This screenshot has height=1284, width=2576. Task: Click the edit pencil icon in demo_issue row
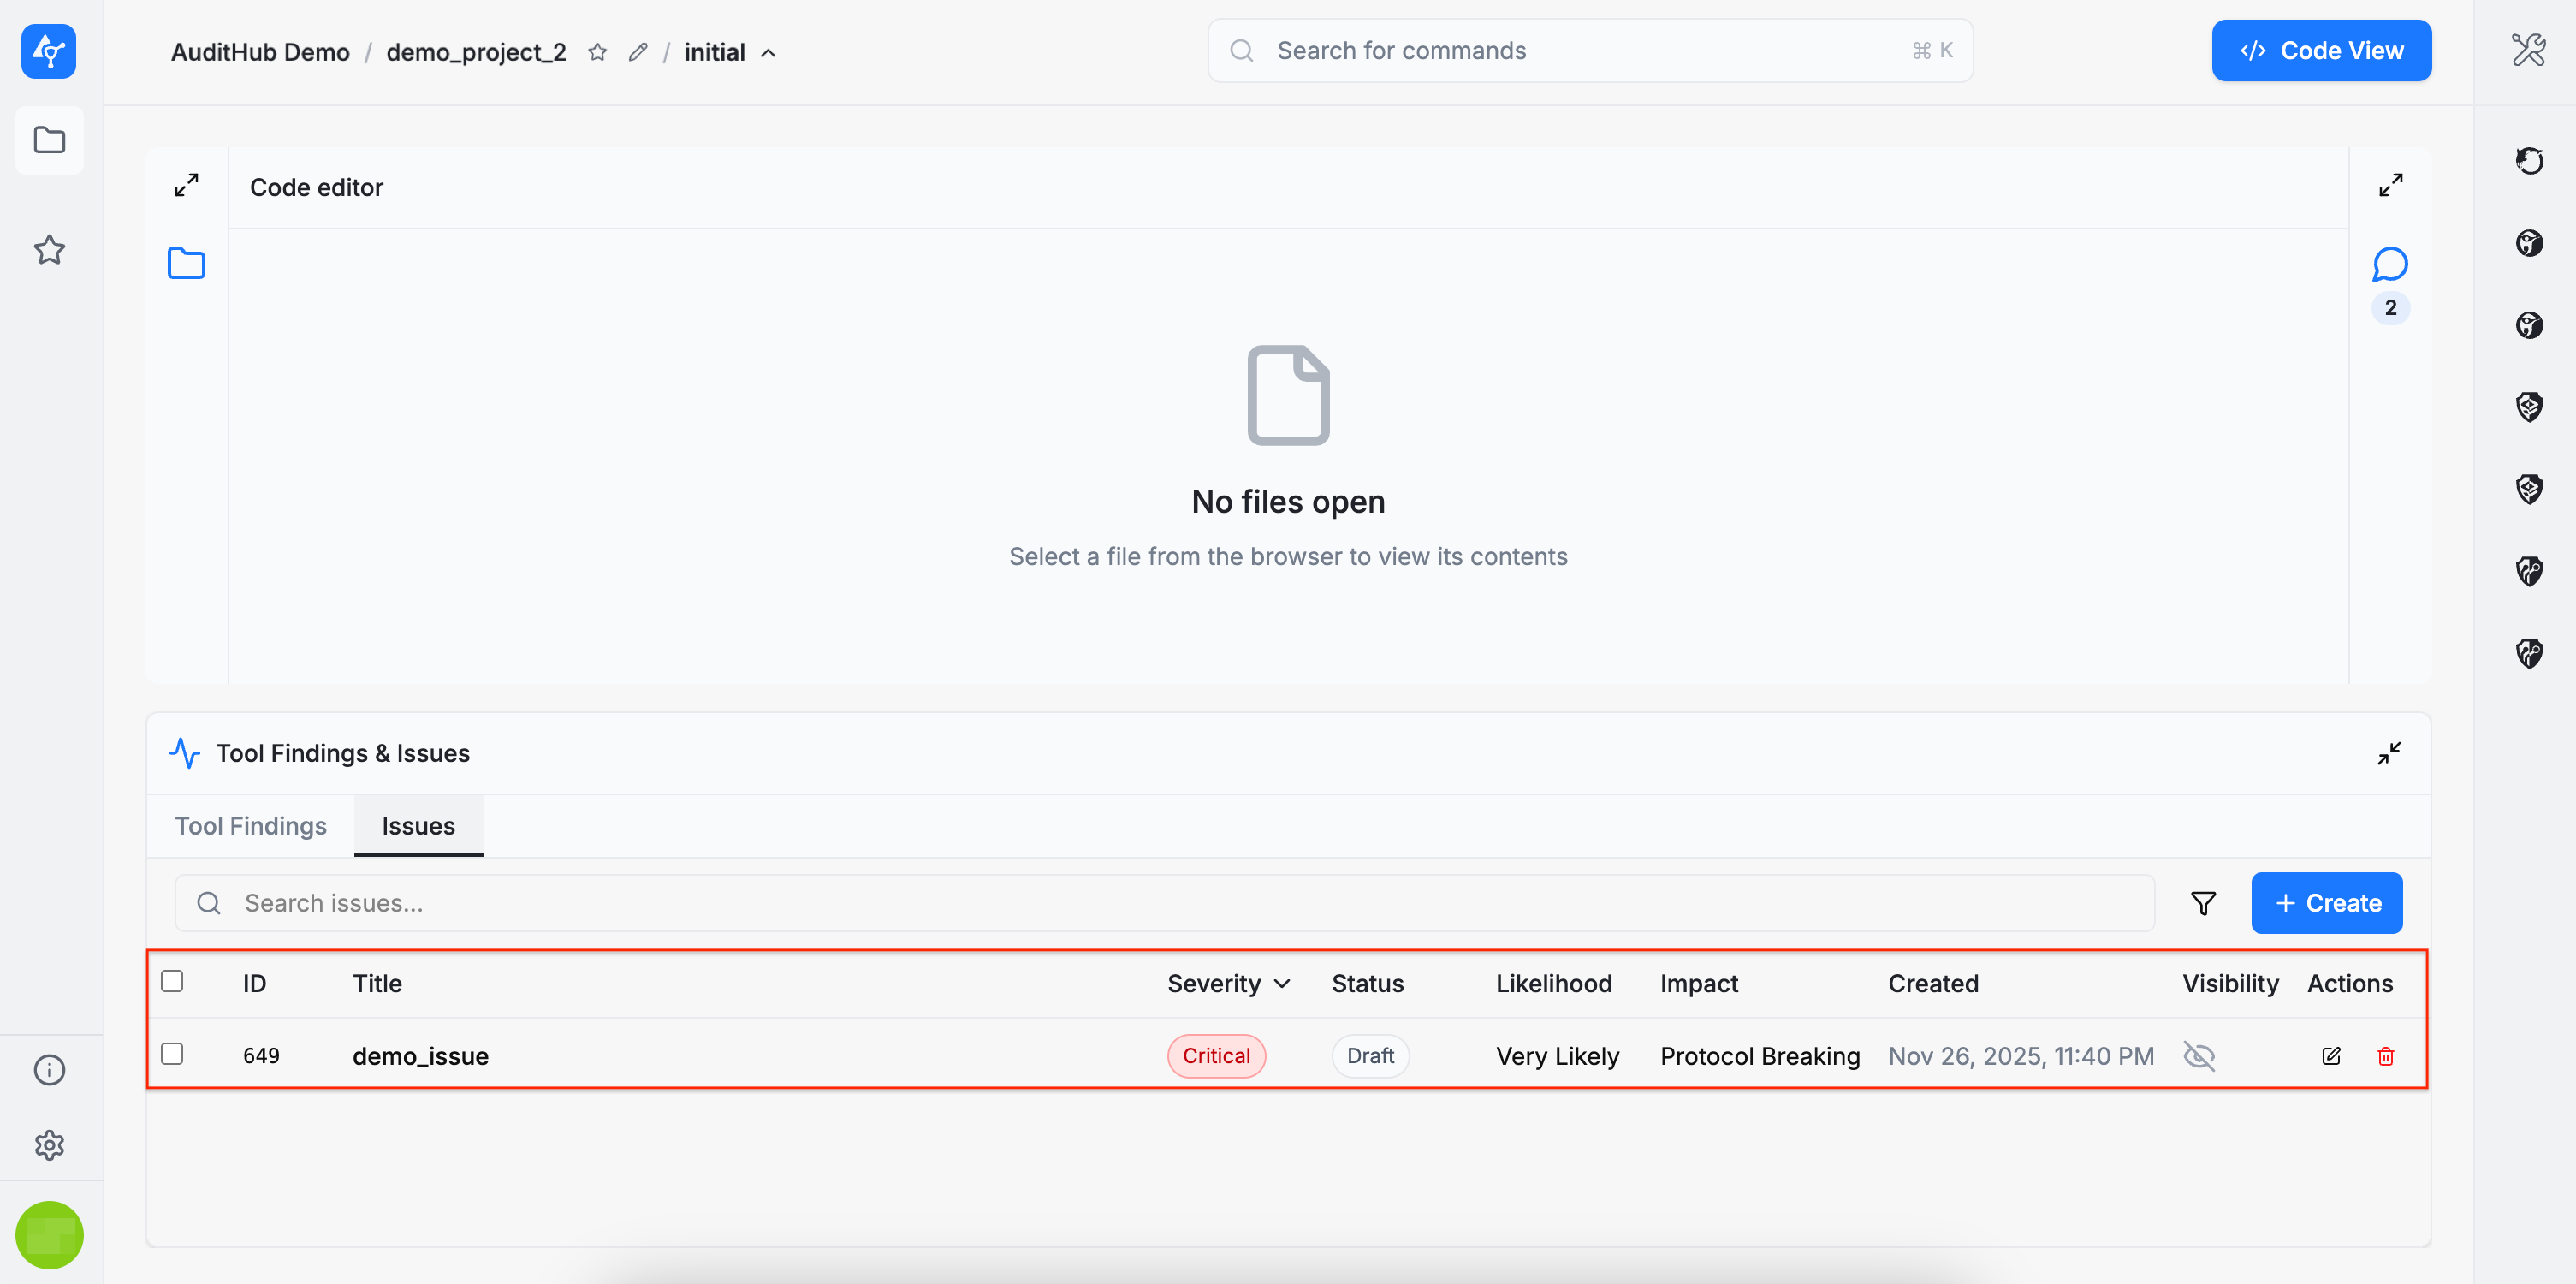(2330, 1056)
